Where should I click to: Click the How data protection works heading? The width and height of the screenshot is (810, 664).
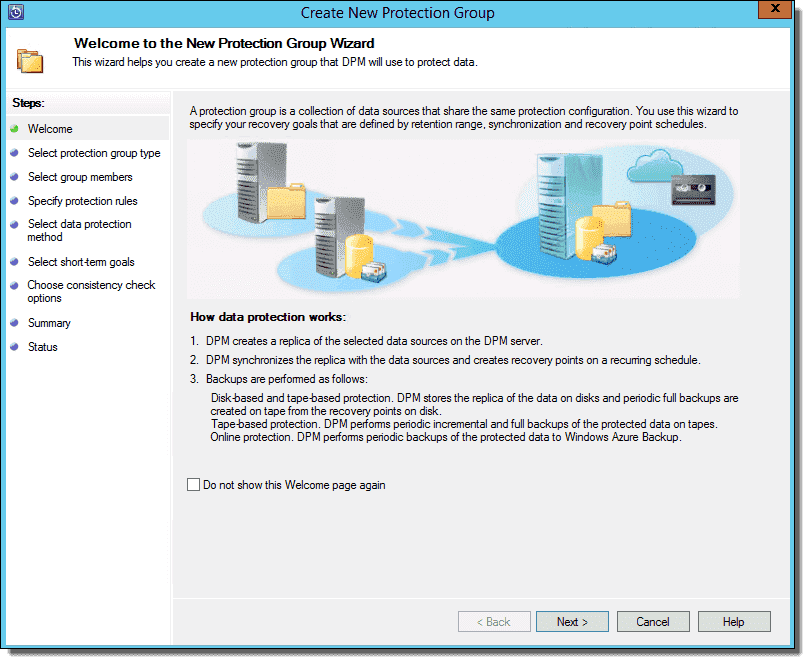pyautogui.click(x=268, y=317)
